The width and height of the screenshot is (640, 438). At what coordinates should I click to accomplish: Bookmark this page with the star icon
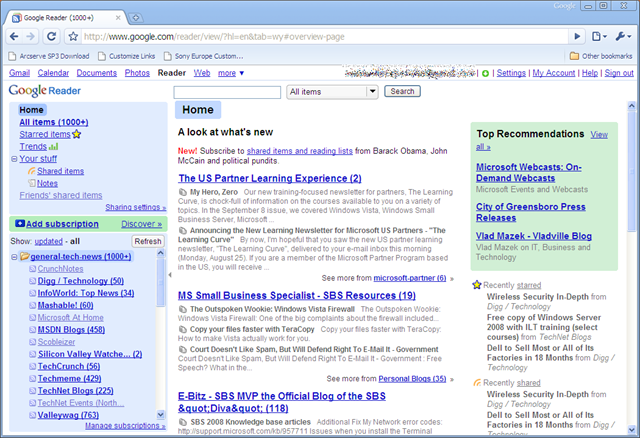point(73,37)
